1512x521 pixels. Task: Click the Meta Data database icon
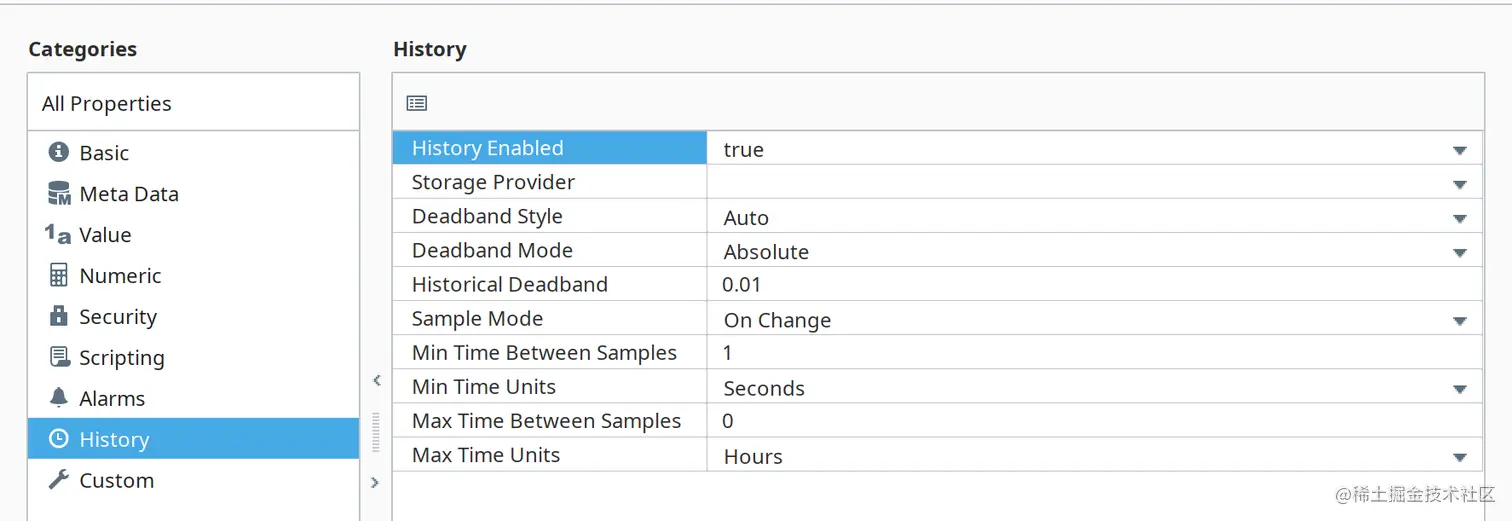59,194
